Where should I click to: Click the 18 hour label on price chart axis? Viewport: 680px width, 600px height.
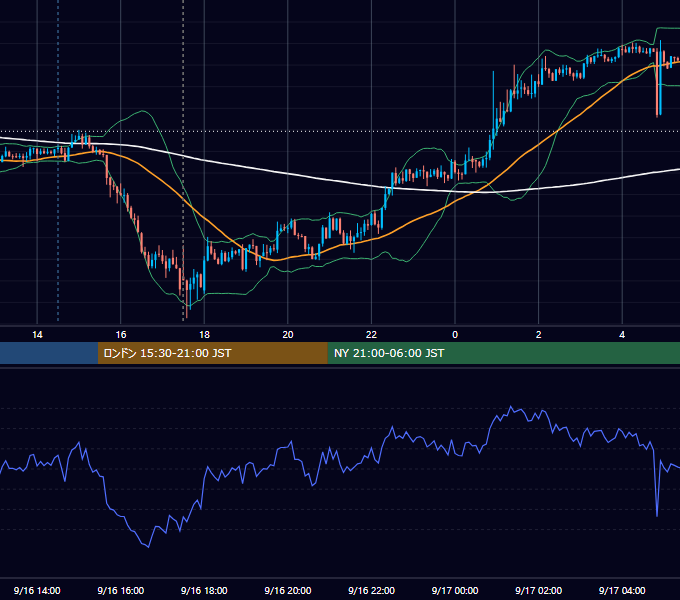pos(204,335)
